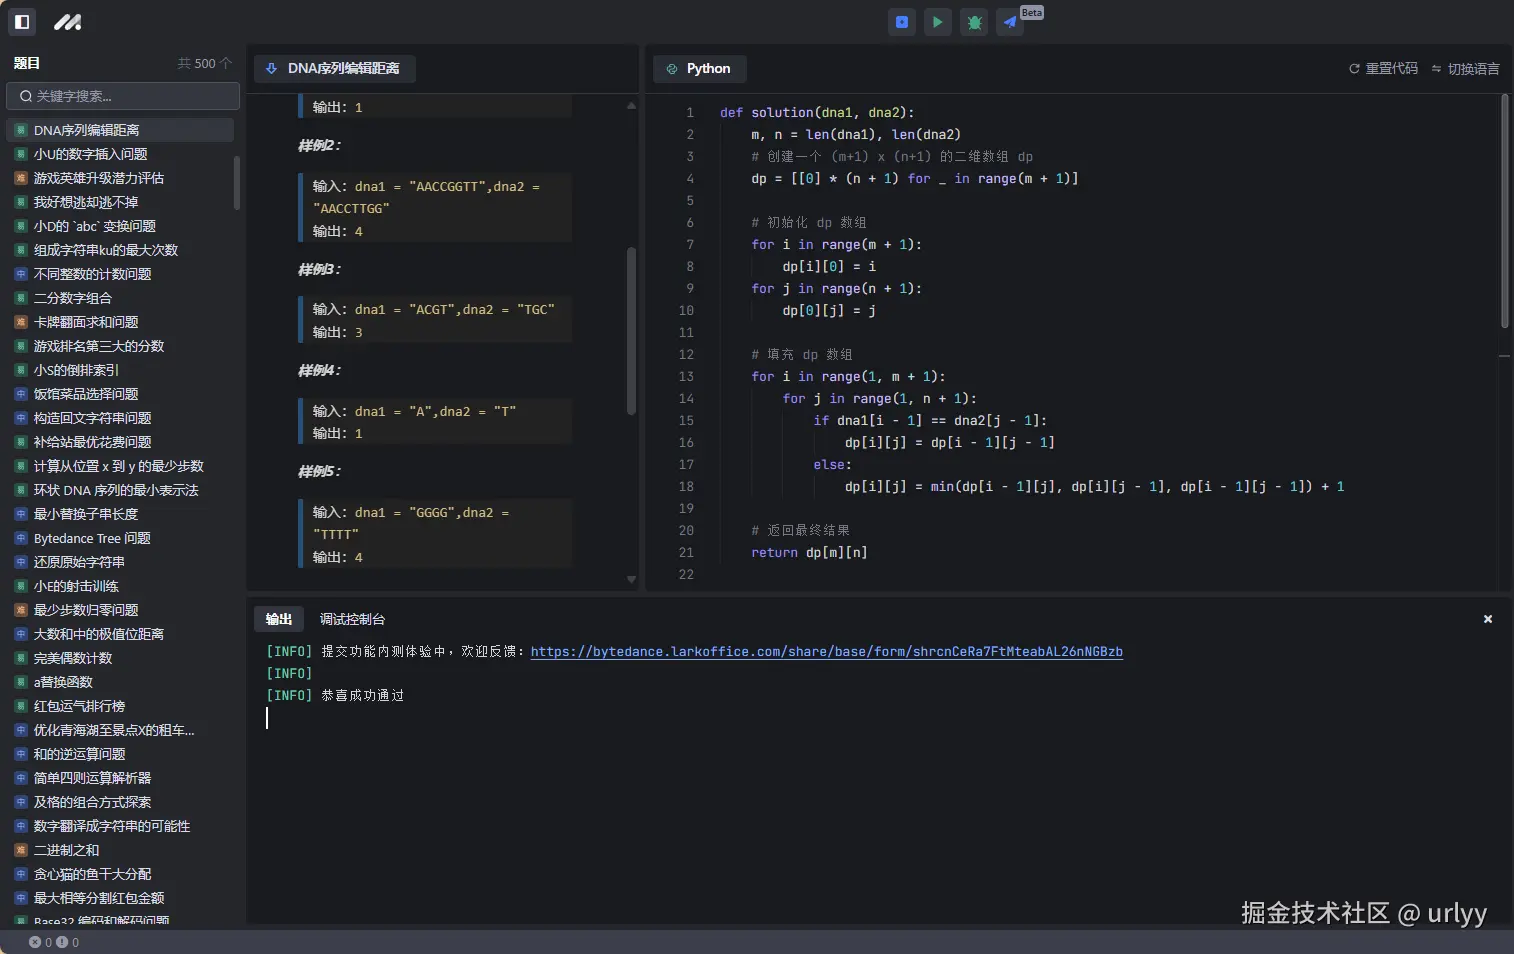Open the 切换语言 language switcher

[1465, 69]
